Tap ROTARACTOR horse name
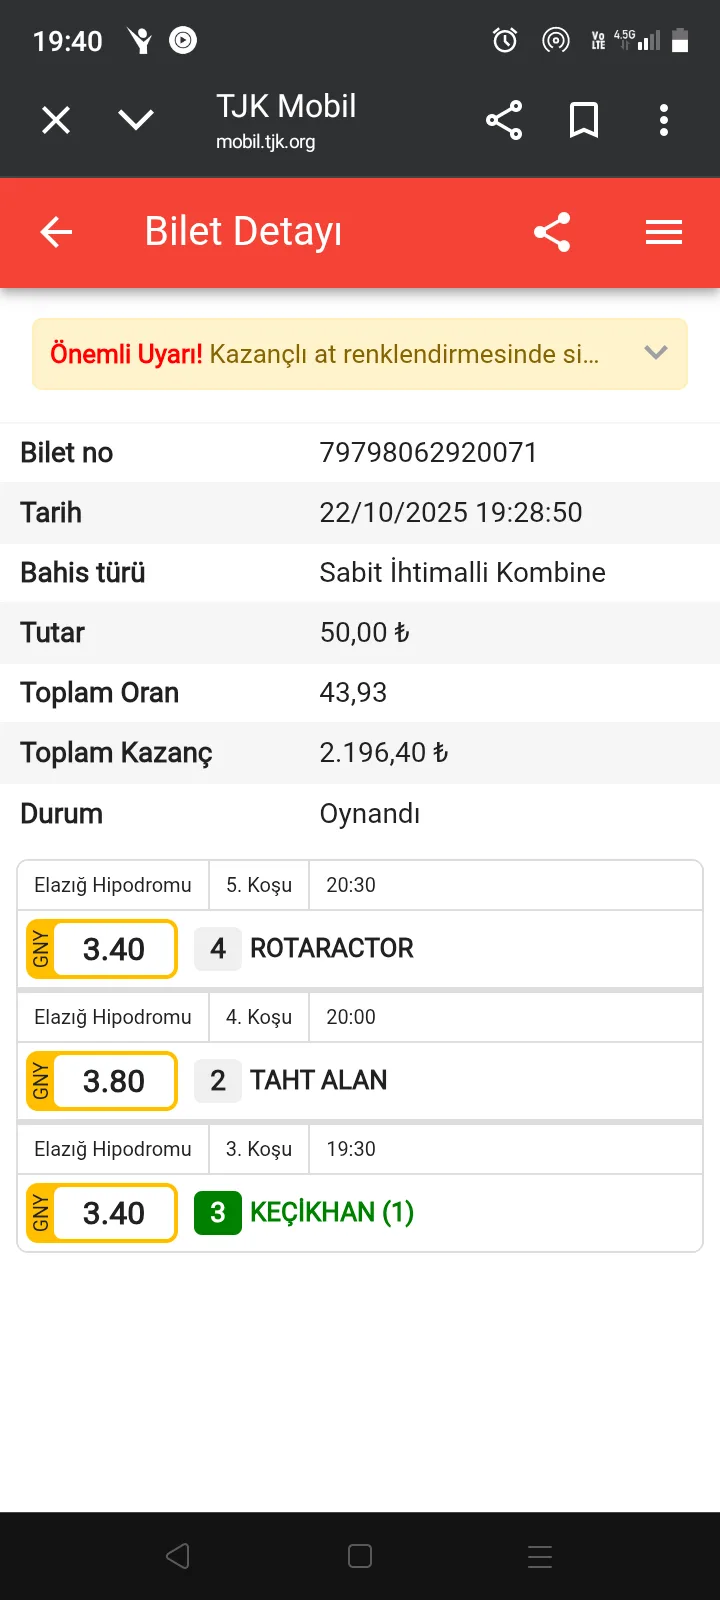The width and height of the screenshot is (720, 1600). (332, 949)
